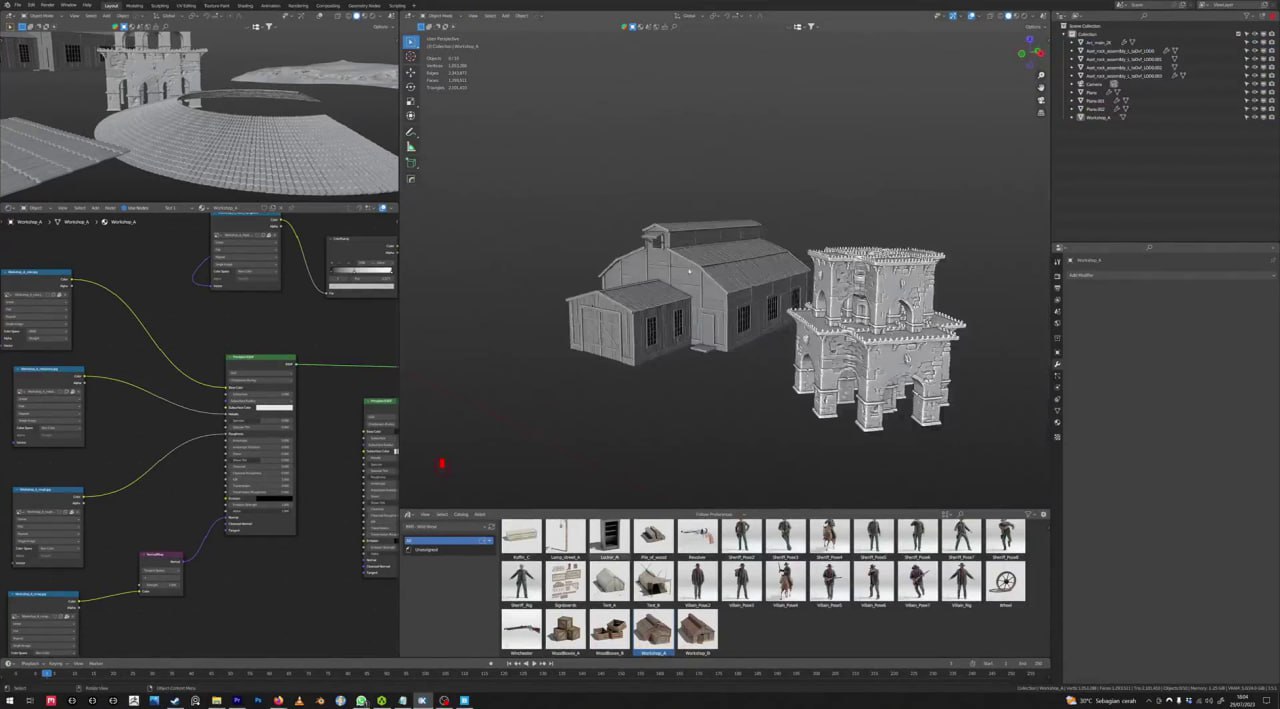
Task: Open the BMS - Wild West library dropdown
Action: pos(444,527)
